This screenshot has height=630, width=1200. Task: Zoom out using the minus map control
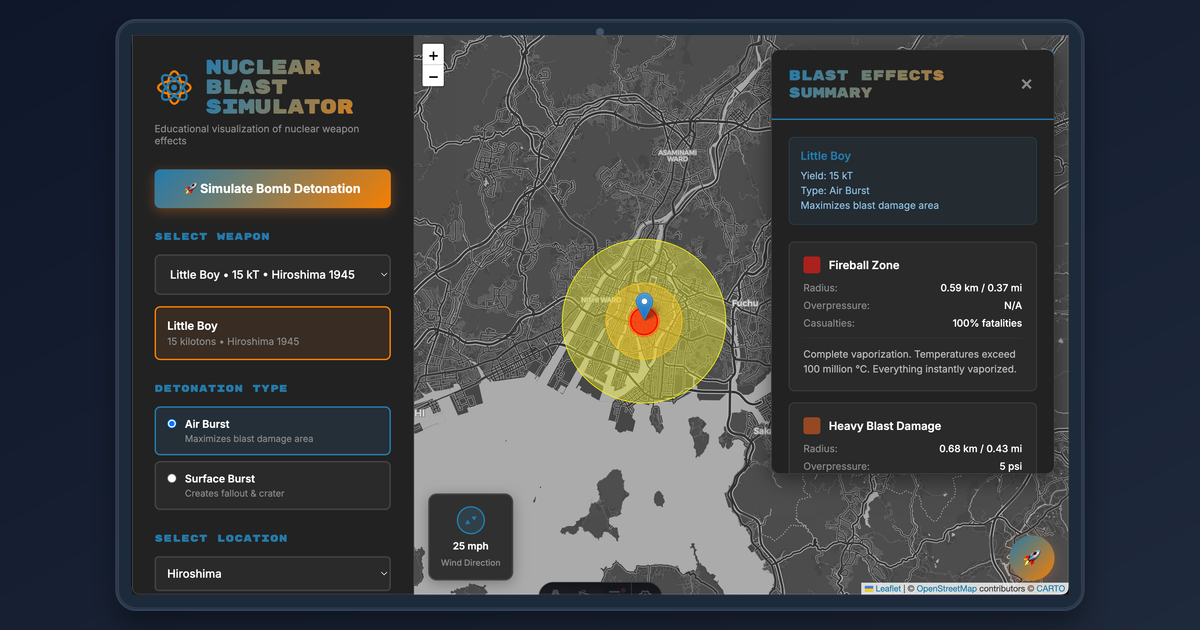pyautogui.click(x=432, y=76)
